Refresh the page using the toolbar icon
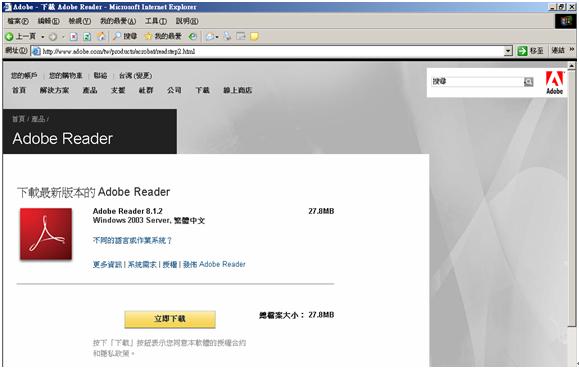579x370 pixels. 87,36
